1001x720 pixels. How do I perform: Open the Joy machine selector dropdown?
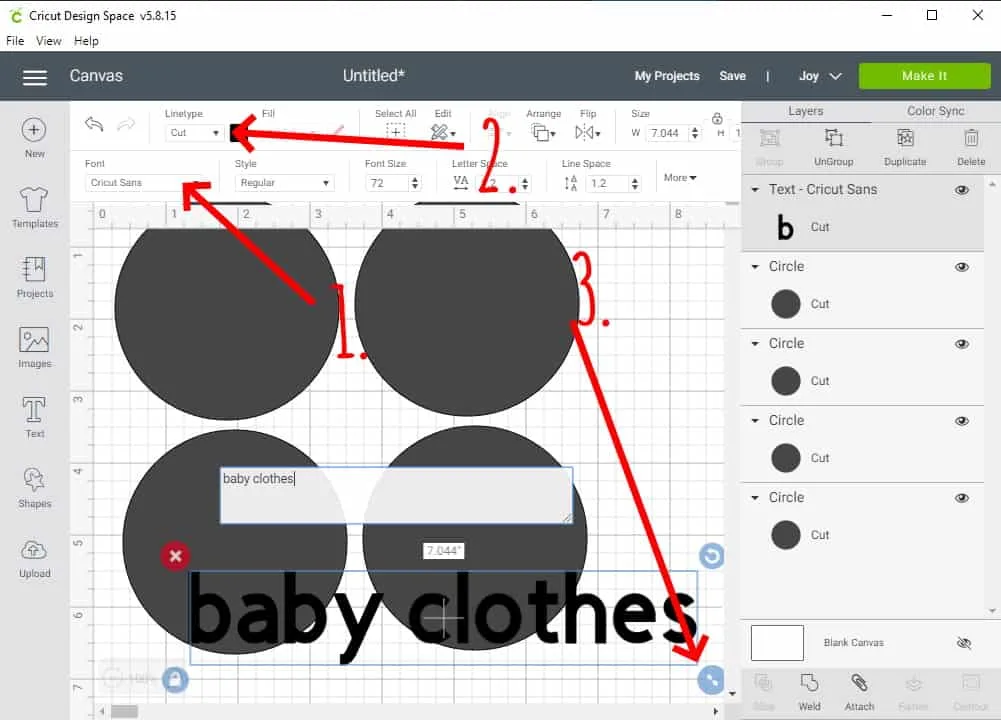click(820, 76)
